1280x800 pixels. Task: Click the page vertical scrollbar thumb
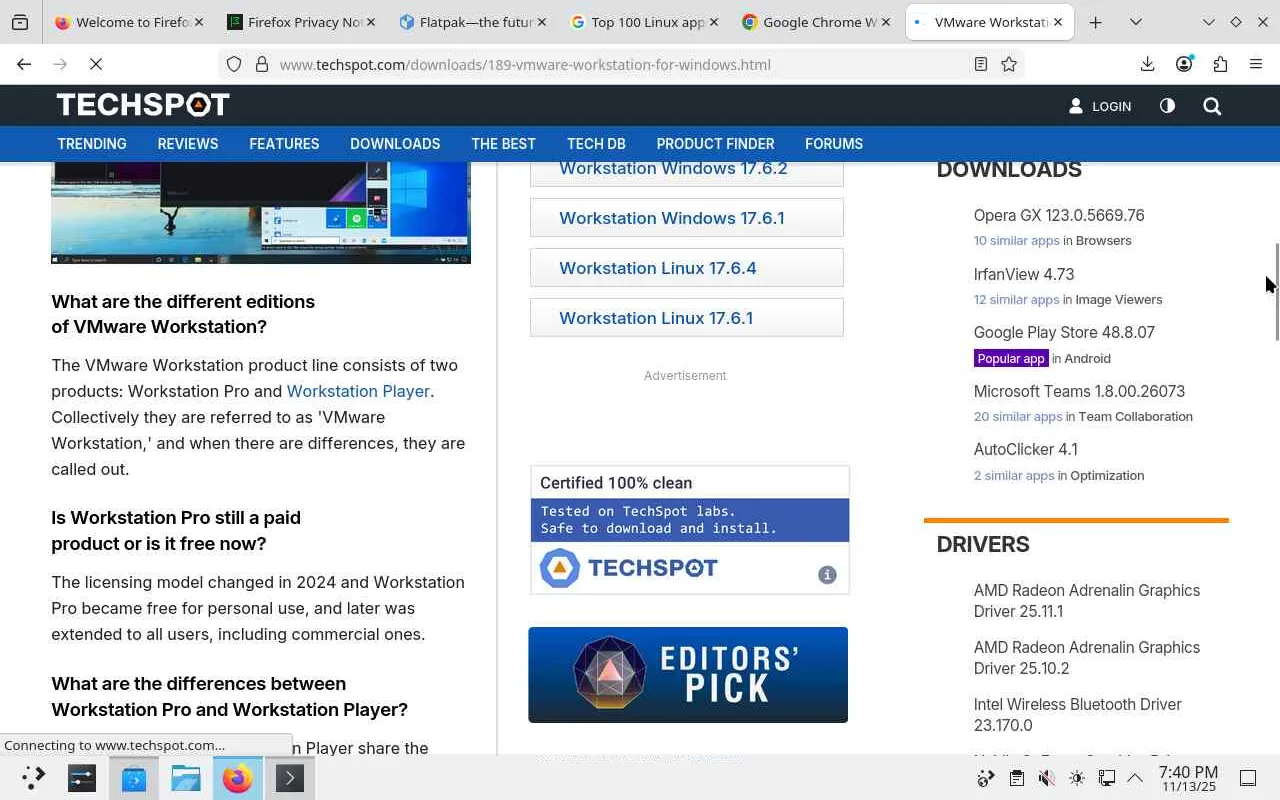[1276, 292]
